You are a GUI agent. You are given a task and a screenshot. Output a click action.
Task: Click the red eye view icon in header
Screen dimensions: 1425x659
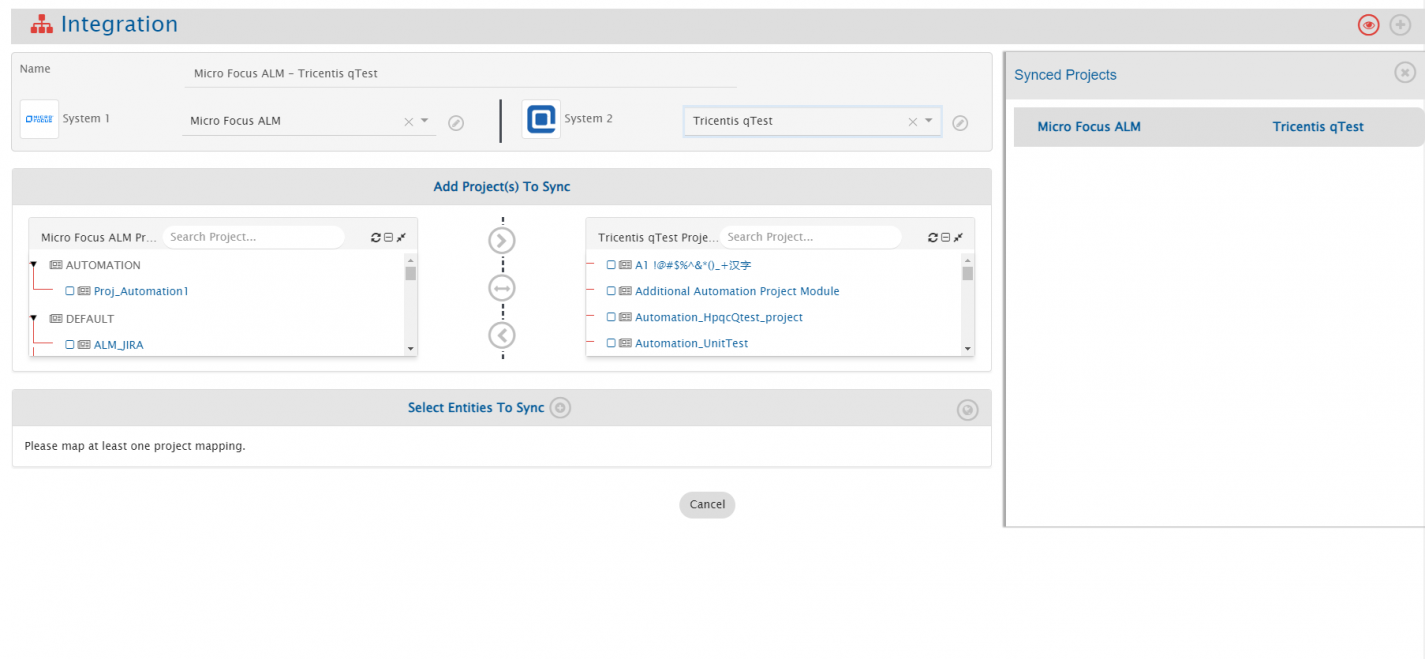(x=1368, y=25)
